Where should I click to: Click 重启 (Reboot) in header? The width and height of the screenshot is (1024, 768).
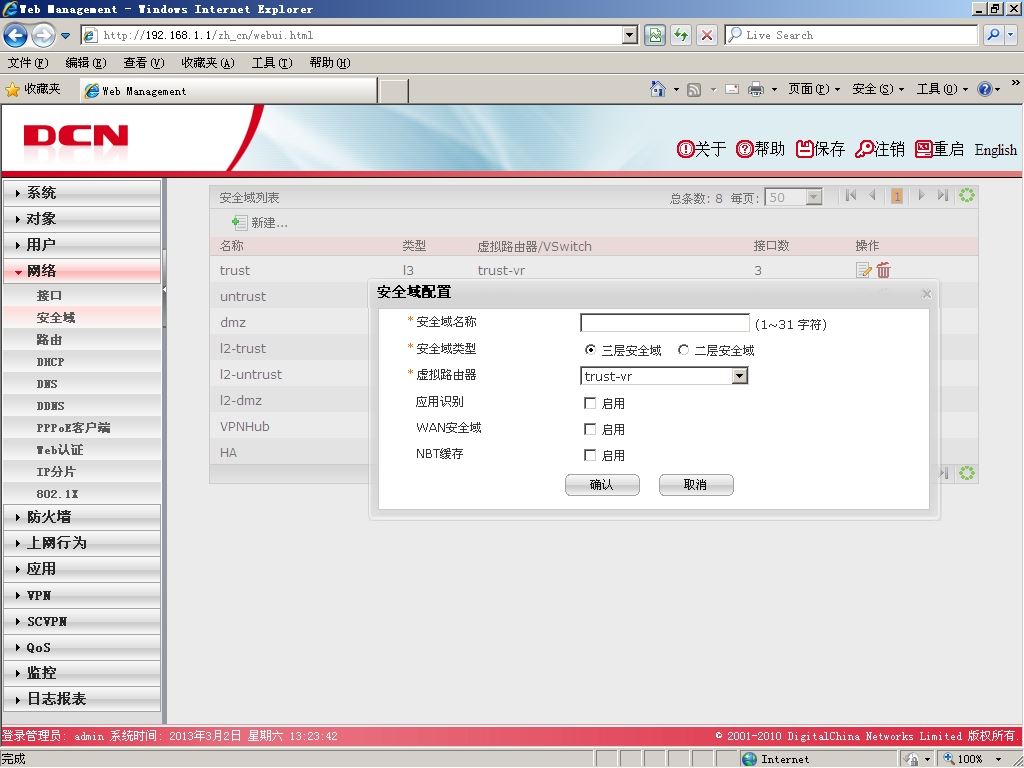pos(939,149)
